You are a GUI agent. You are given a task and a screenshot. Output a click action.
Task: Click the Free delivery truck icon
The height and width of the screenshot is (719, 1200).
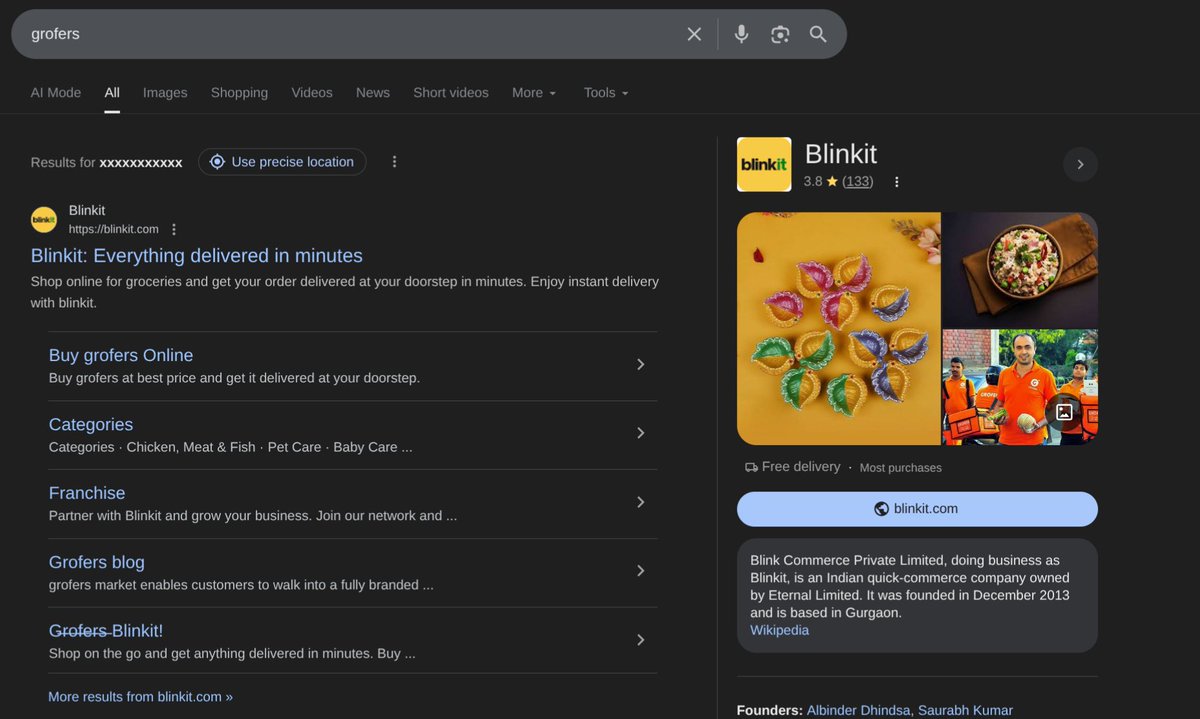point(751,467)
